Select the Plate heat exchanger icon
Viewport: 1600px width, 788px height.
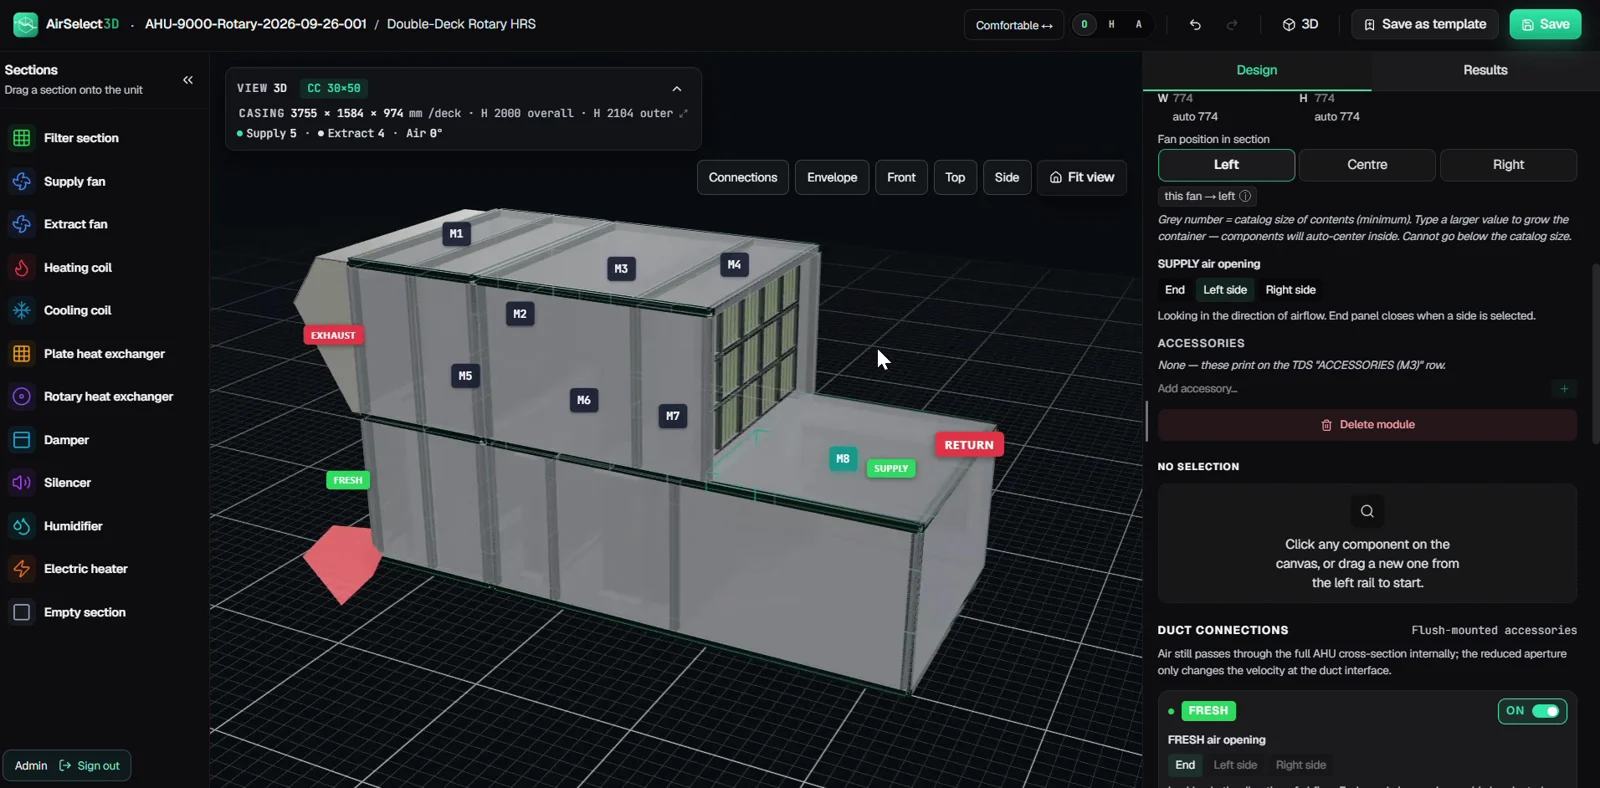22,354
